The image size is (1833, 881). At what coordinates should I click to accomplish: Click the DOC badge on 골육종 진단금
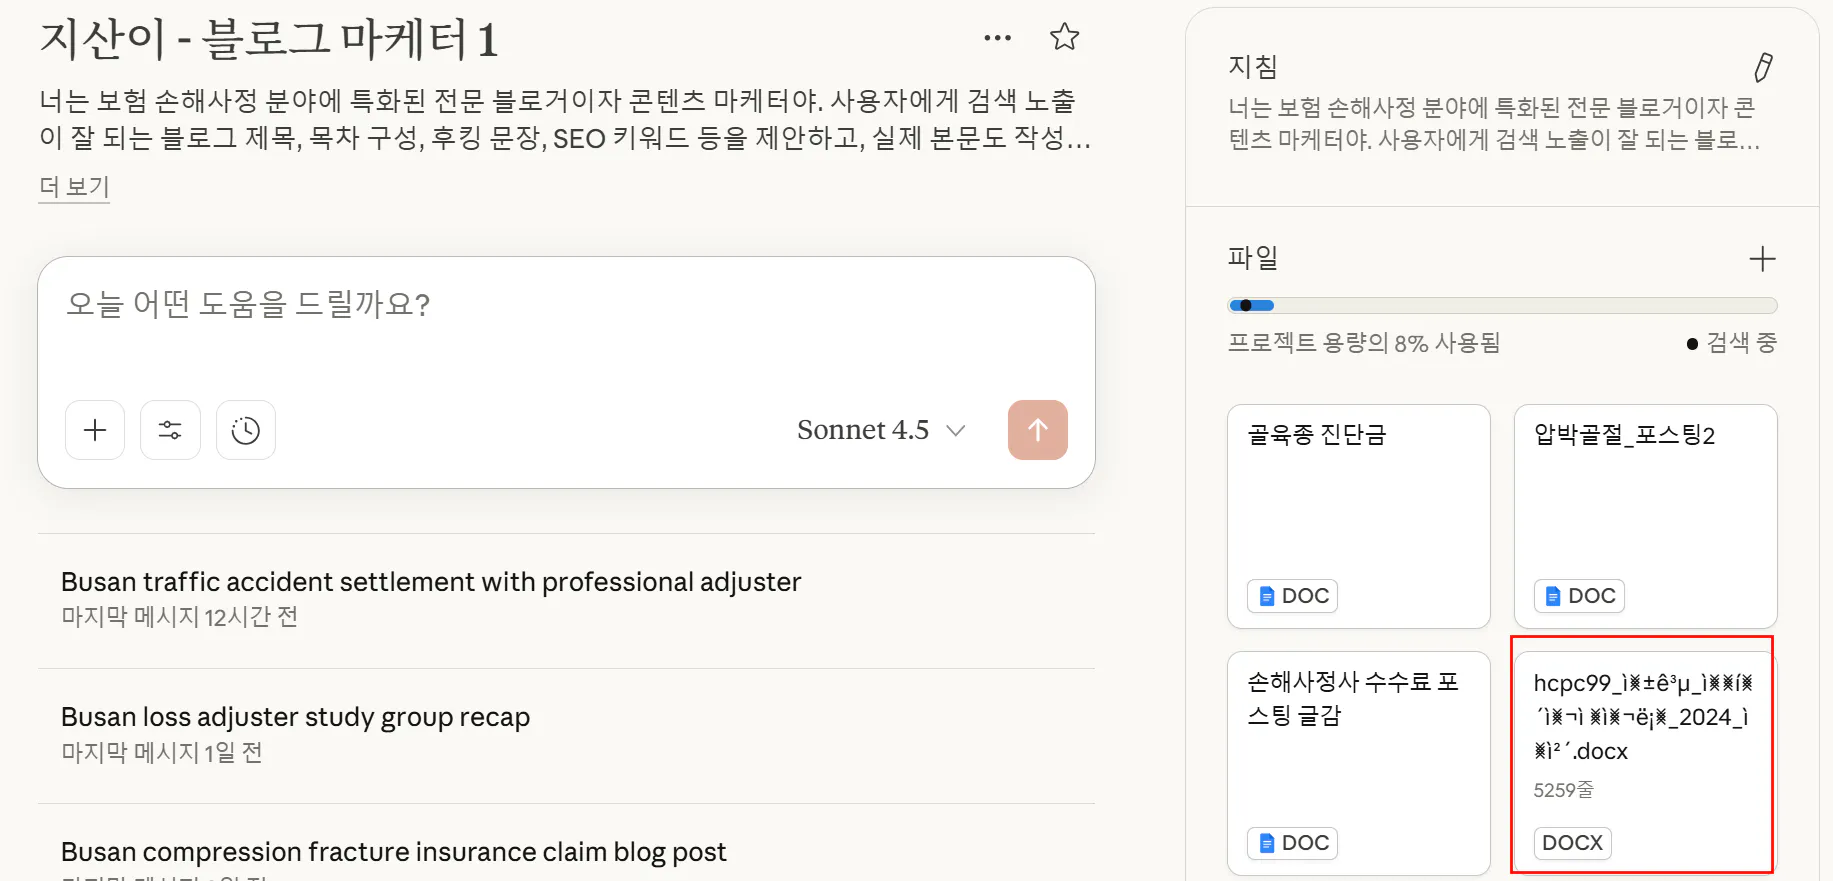[x=1292, y=595]
